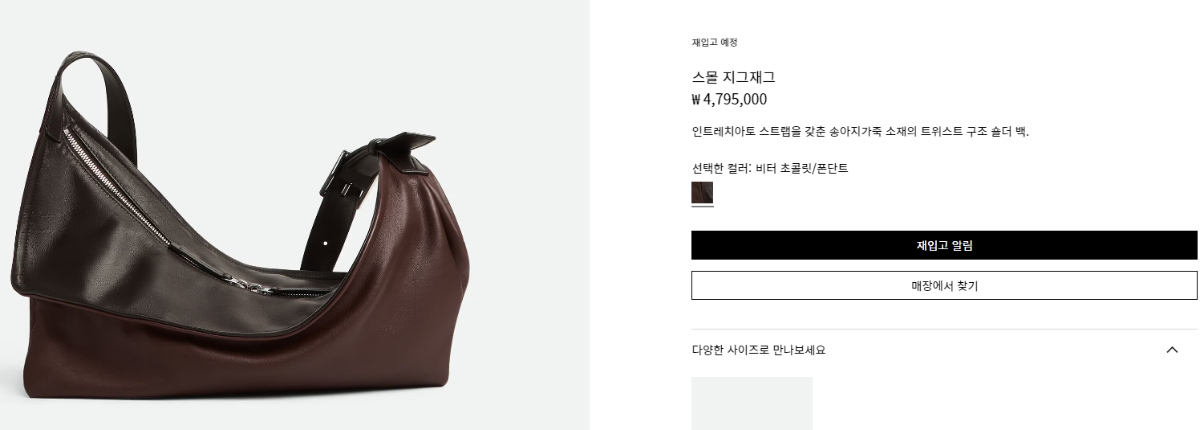Click the 재입고 예정 status label
The width and height of the screenshot is (1200, 430).
coord(714,42)
